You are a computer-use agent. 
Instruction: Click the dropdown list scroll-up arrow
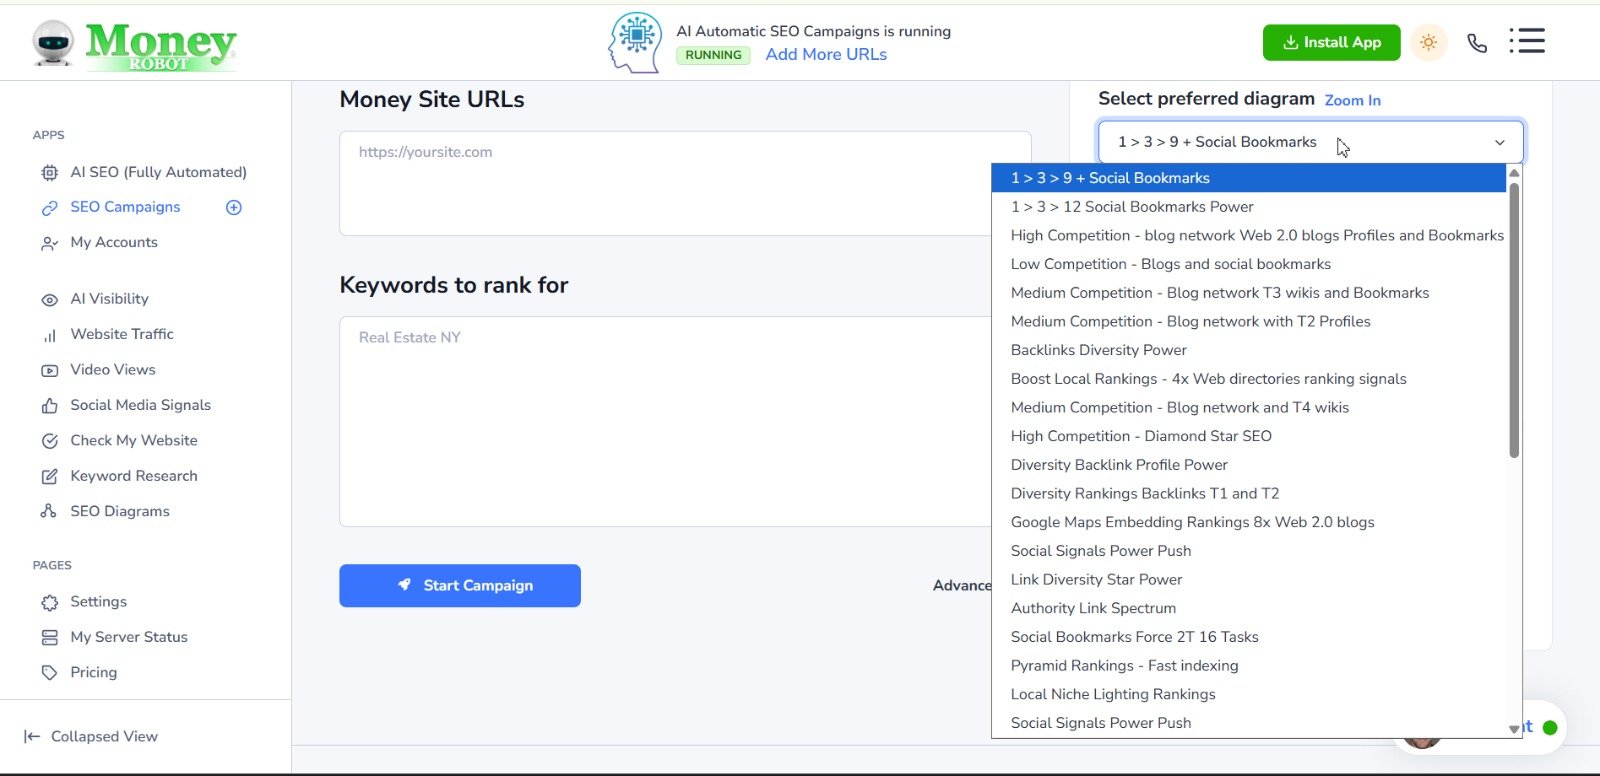click(1514, 173)
